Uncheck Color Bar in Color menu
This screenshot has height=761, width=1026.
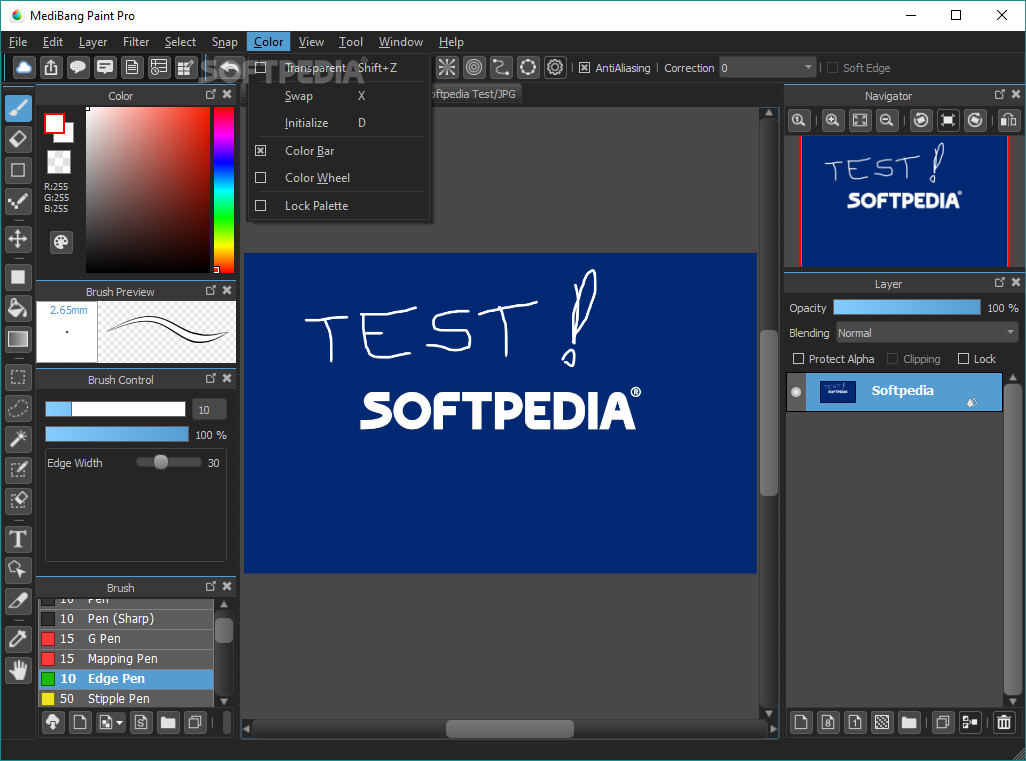point(260,150)
